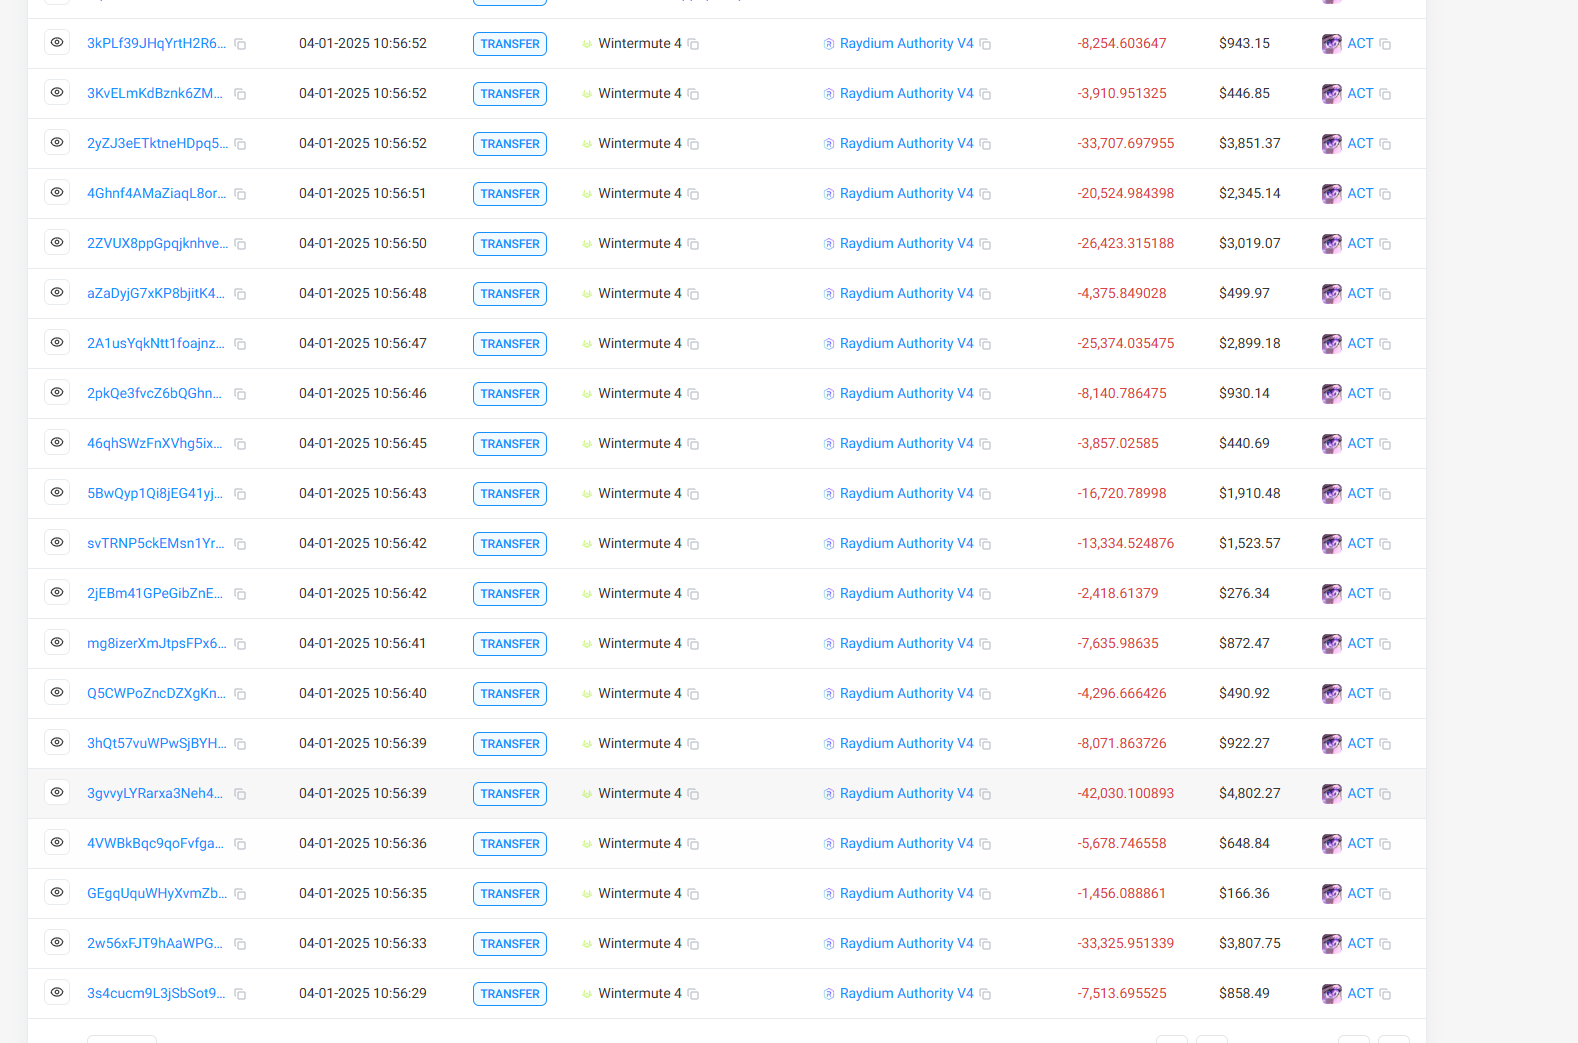Click Wintermute icon in the 10:56:33 row
Viewport: 1578px width, 1043px height.
[x=587, y=944]
